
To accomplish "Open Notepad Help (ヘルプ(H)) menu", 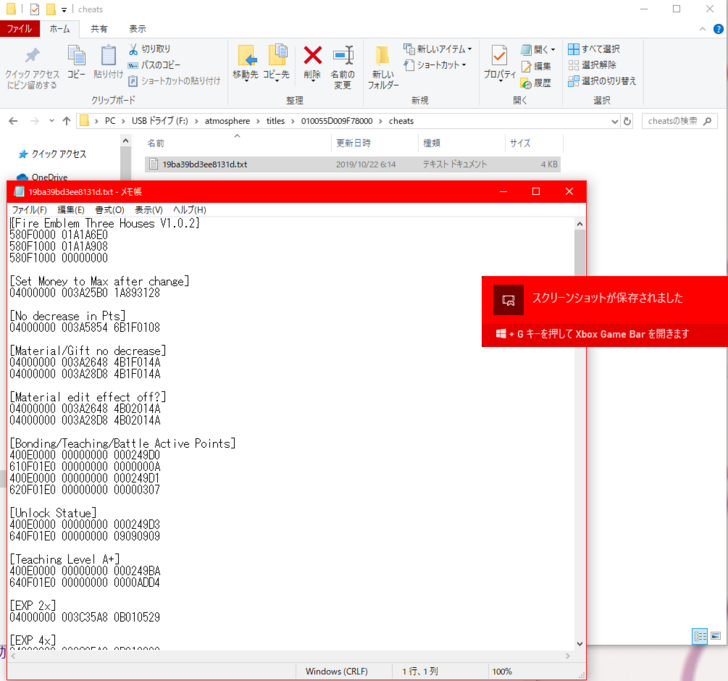I will click(x=189, y=210).
